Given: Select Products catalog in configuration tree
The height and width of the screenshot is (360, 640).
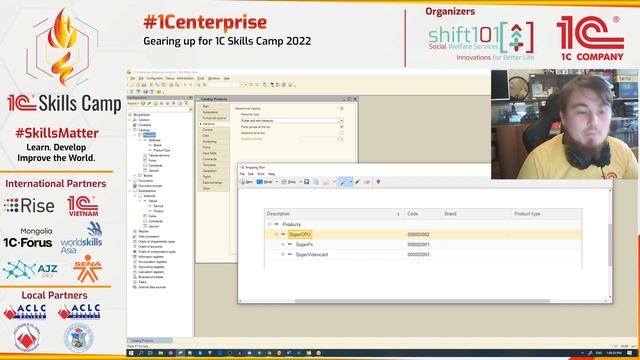Looking at the screenshot, I should coord(149,135).
